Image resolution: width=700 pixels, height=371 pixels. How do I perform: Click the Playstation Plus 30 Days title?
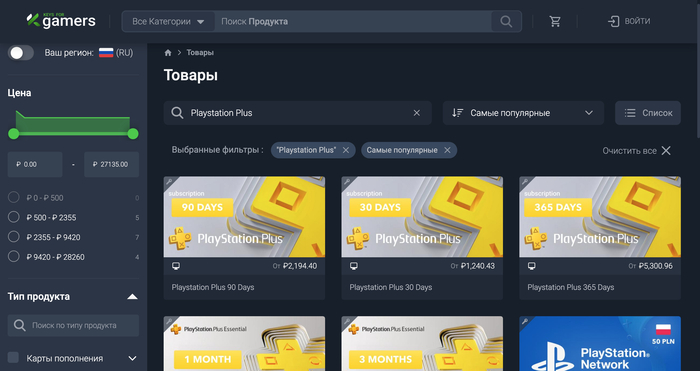(x=391, y=287)
